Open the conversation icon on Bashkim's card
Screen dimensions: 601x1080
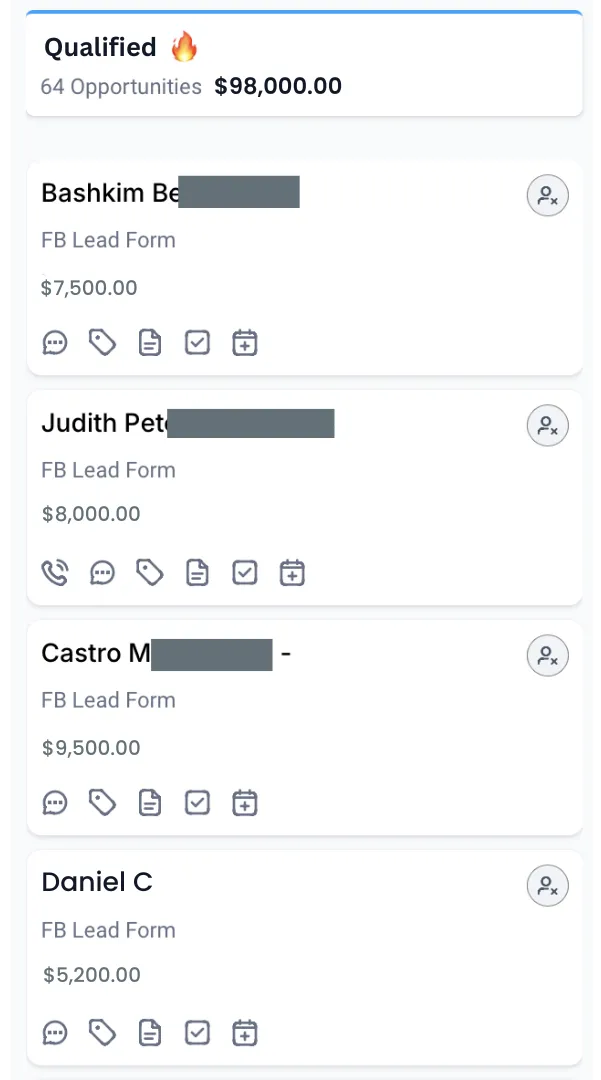[55, 343]
